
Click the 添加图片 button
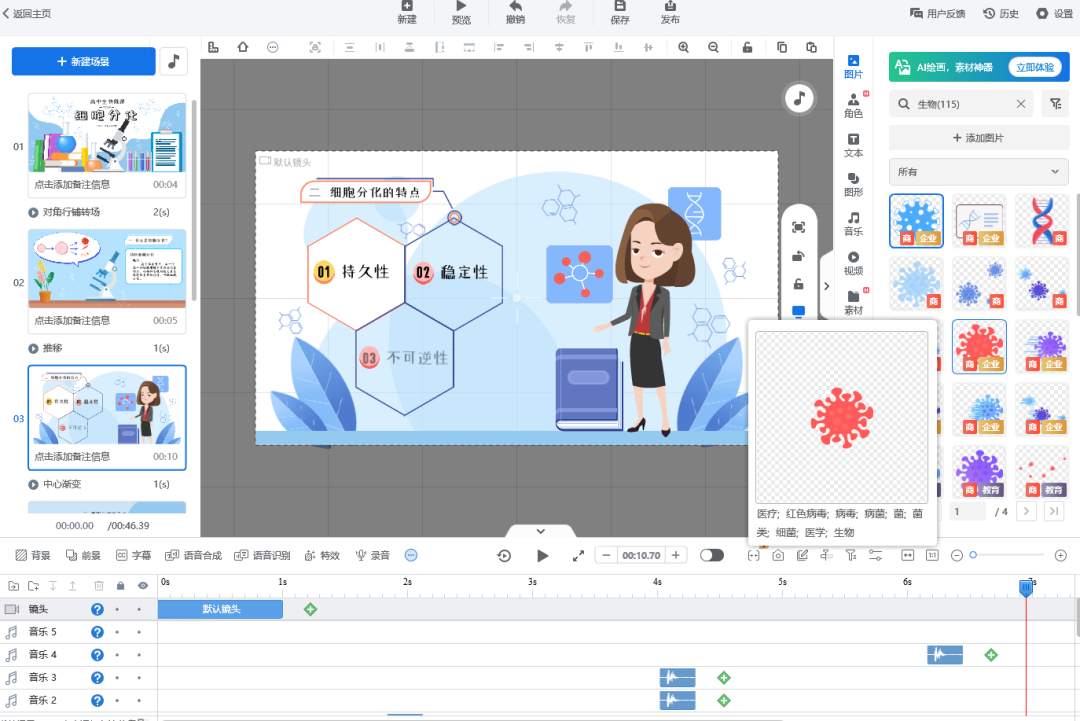pyautogui.click(x=979, y=138)
